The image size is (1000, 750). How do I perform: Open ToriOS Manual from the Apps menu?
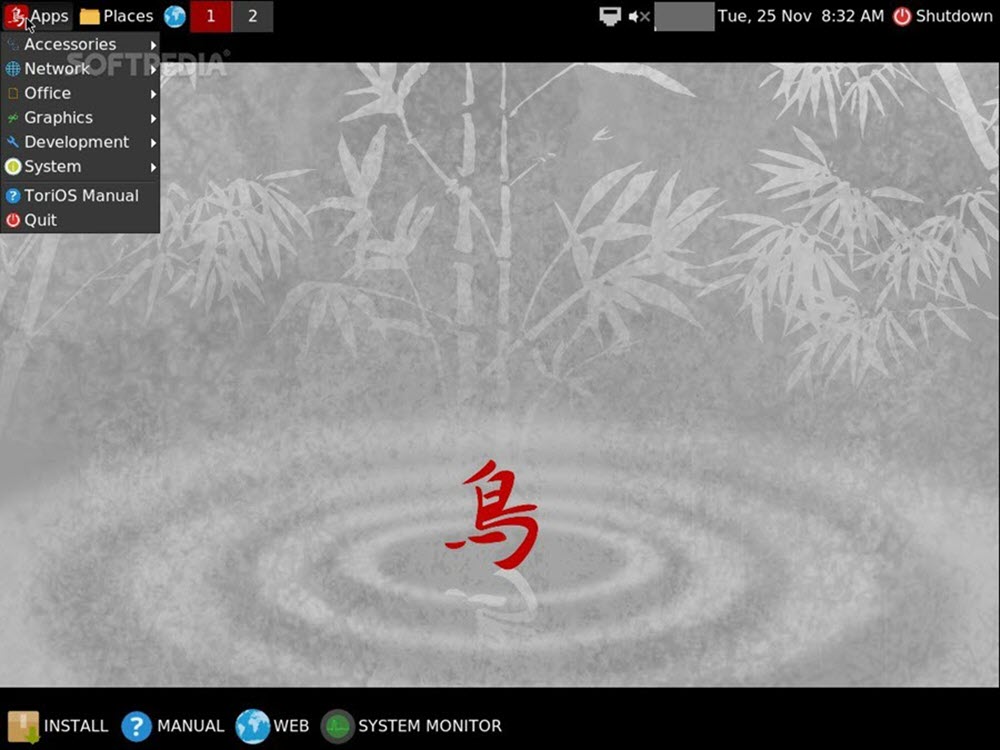80,196
